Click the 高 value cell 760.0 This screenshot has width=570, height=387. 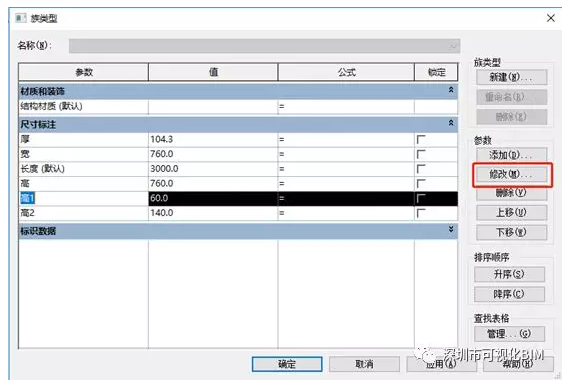coord(213,184)
